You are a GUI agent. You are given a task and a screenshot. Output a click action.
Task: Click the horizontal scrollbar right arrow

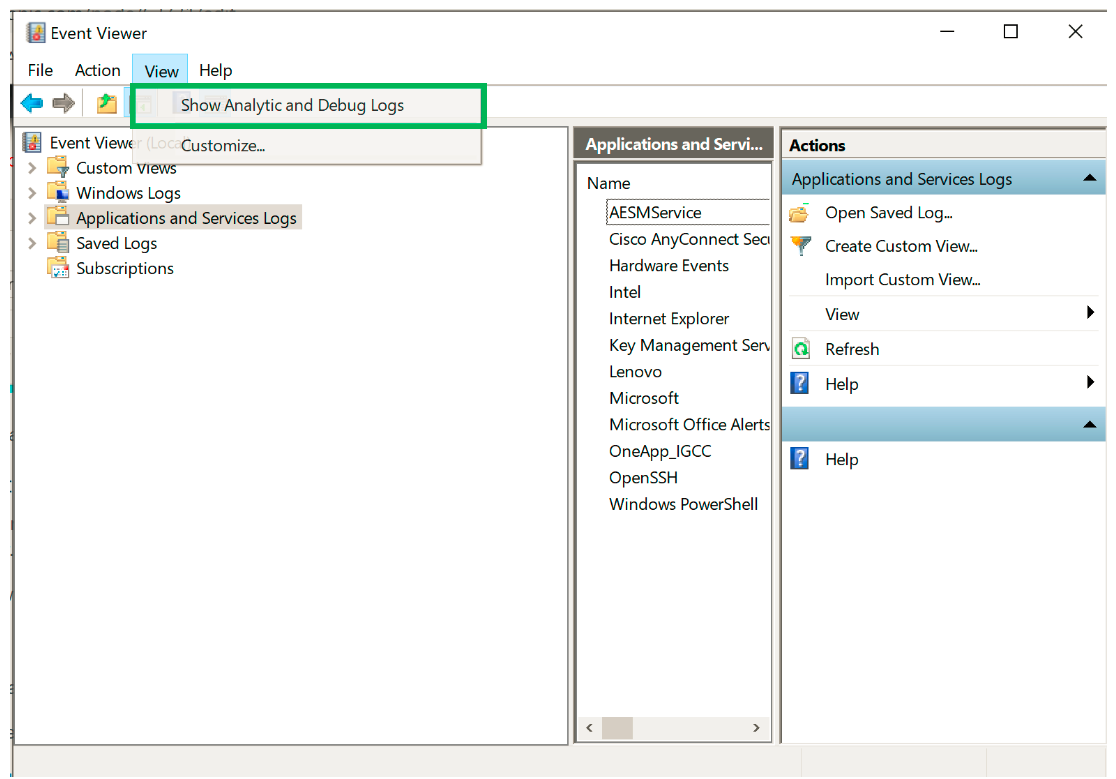[x=758, y=728]
